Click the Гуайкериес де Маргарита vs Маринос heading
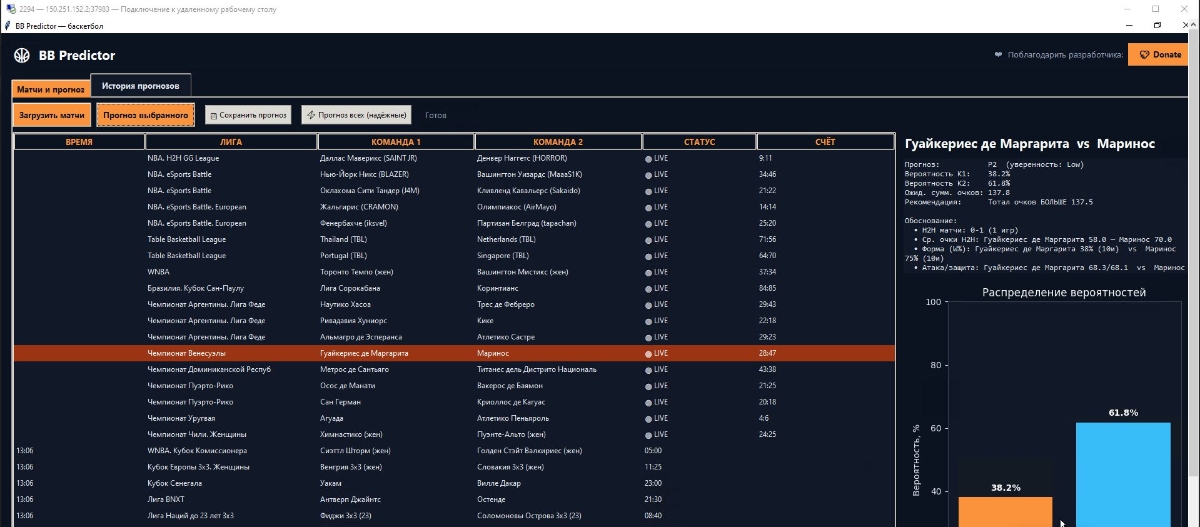This screenshot has width=1200, height=527. [x=1029, y=144]
